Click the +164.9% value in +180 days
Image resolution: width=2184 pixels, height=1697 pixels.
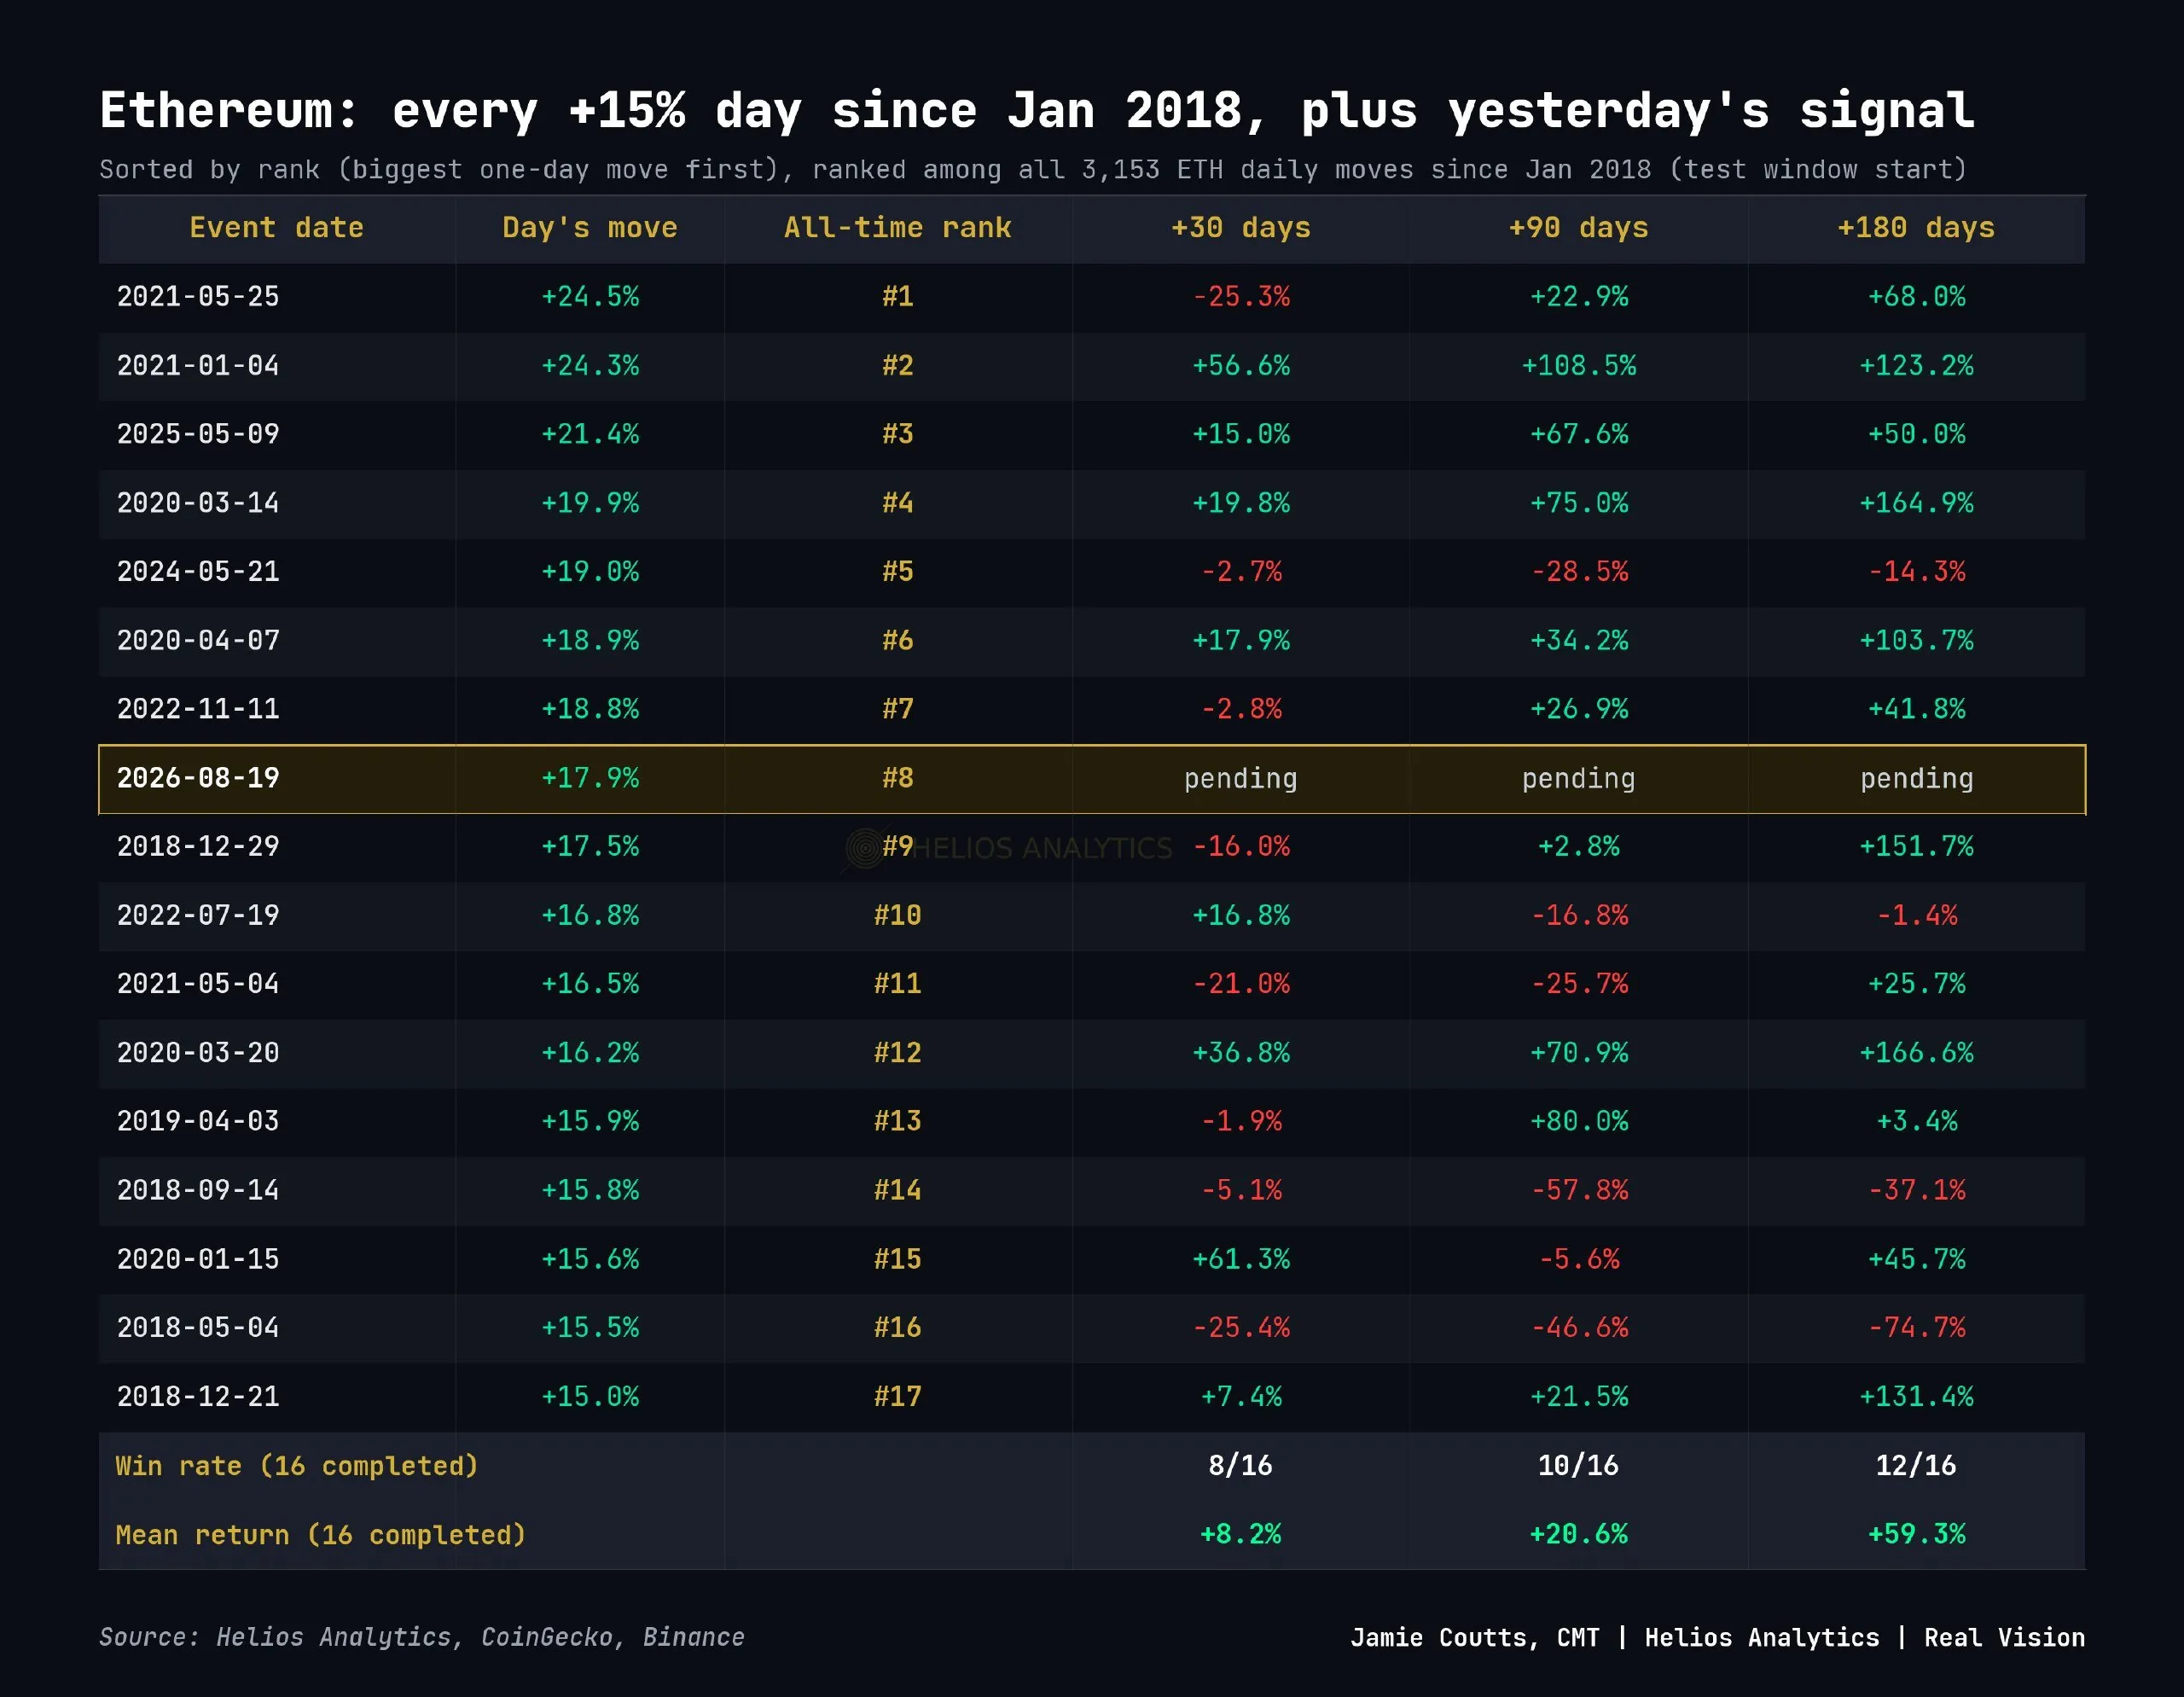click(x=1916, y=503)
